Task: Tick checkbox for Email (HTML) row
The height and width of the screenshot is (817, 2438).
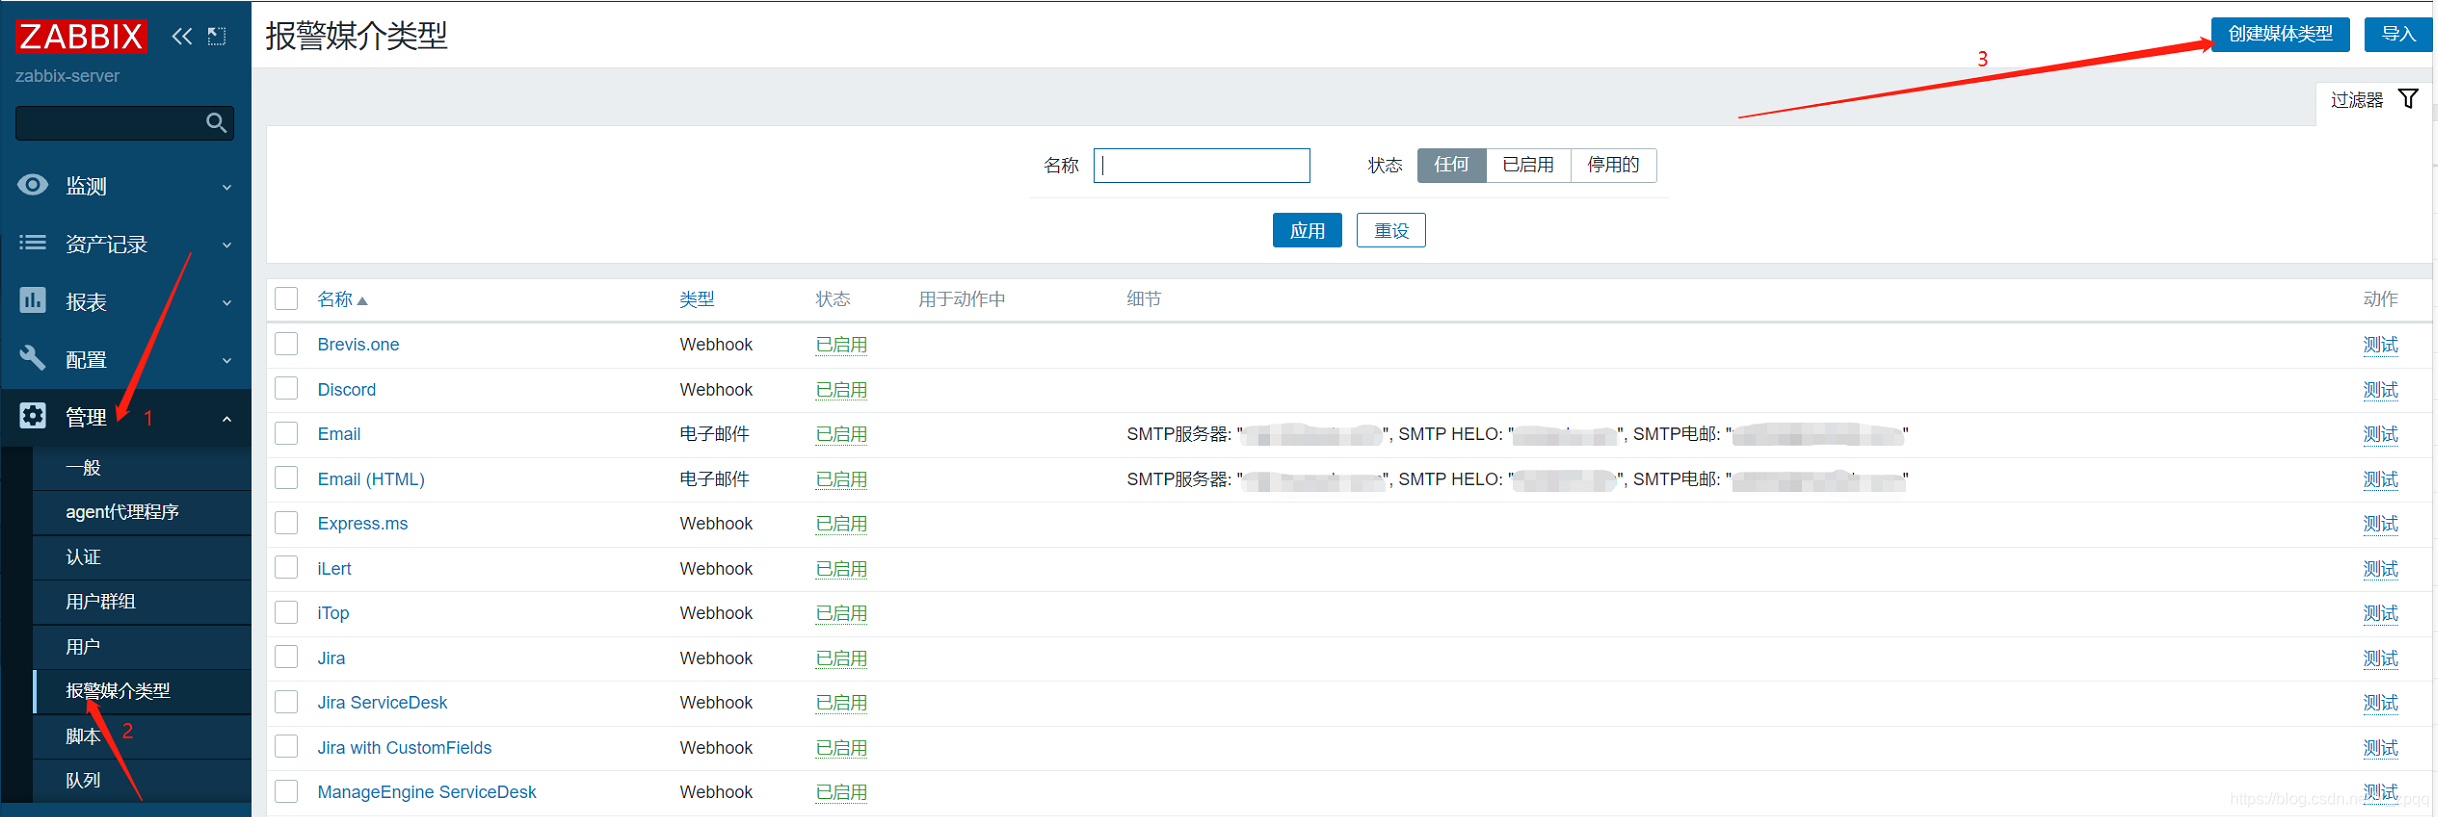Action: (x=287, y=478)
